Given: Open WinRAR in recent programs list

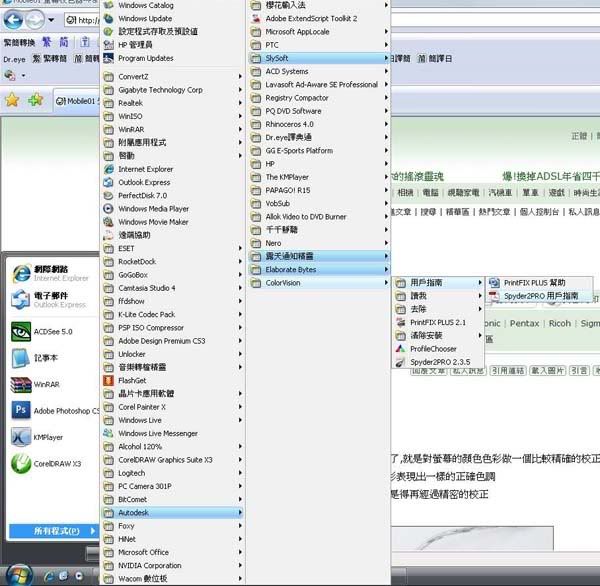Looking at the screenshot, I should 52,384.
